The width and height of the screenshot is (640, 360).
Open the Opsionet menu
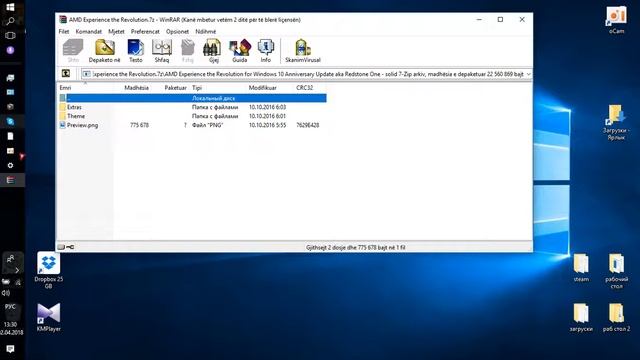[177, 31]
